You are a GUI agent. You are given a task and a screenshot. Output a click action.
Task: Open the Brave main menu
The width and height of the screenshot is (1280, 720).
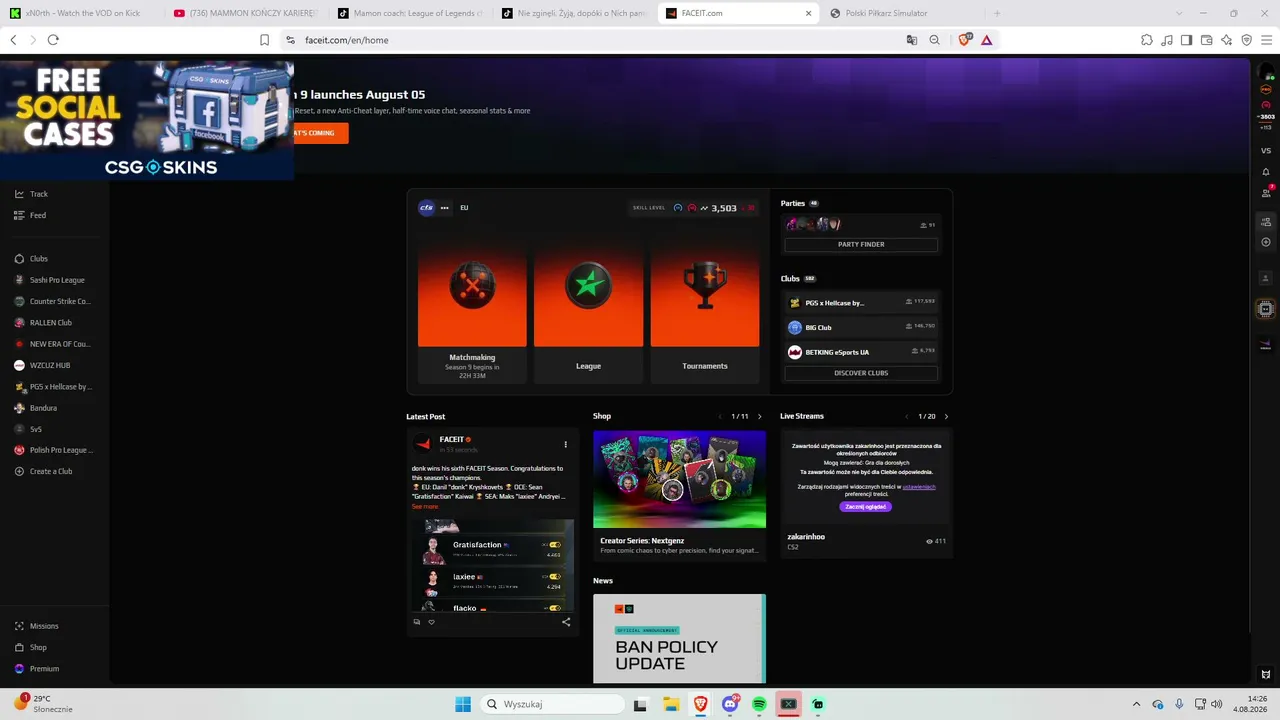(1266, 40)
